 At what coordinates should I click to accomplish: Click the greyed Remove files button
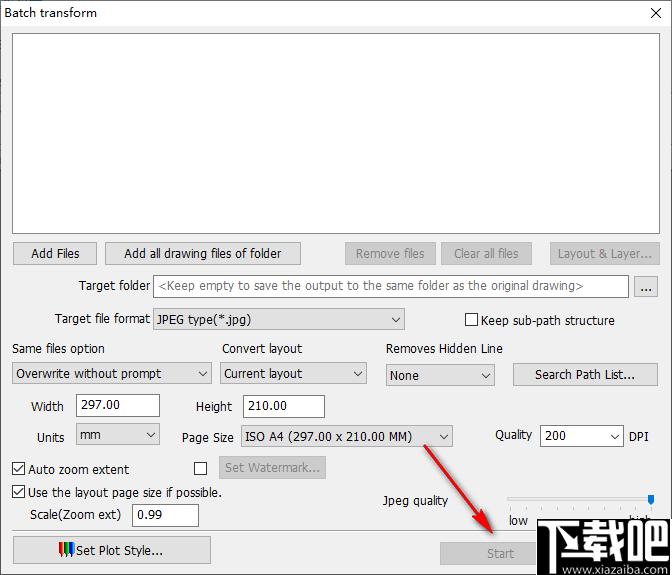[x=390, y=254]
